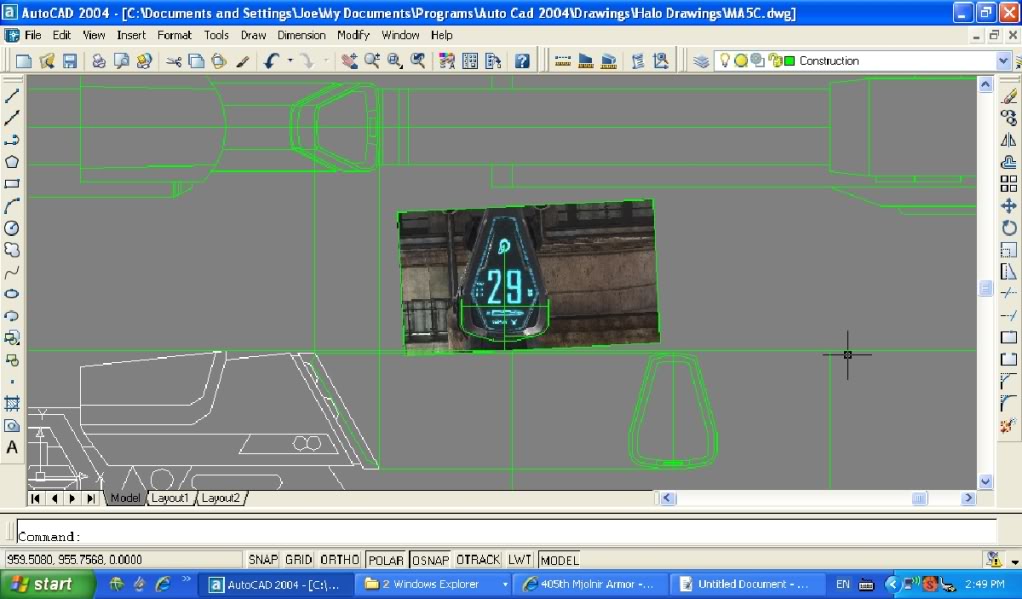This screenshot has height=599, width=1022.
Task: Click the Construction layer green color swatch
Action: [x=789, y=61]
